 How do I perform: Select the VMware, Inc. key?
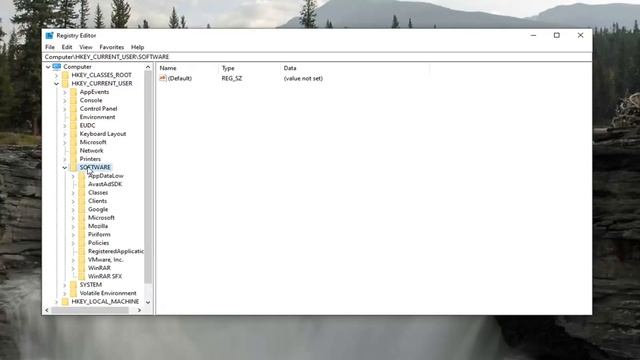pyautogui.click(x=105, y=260)
